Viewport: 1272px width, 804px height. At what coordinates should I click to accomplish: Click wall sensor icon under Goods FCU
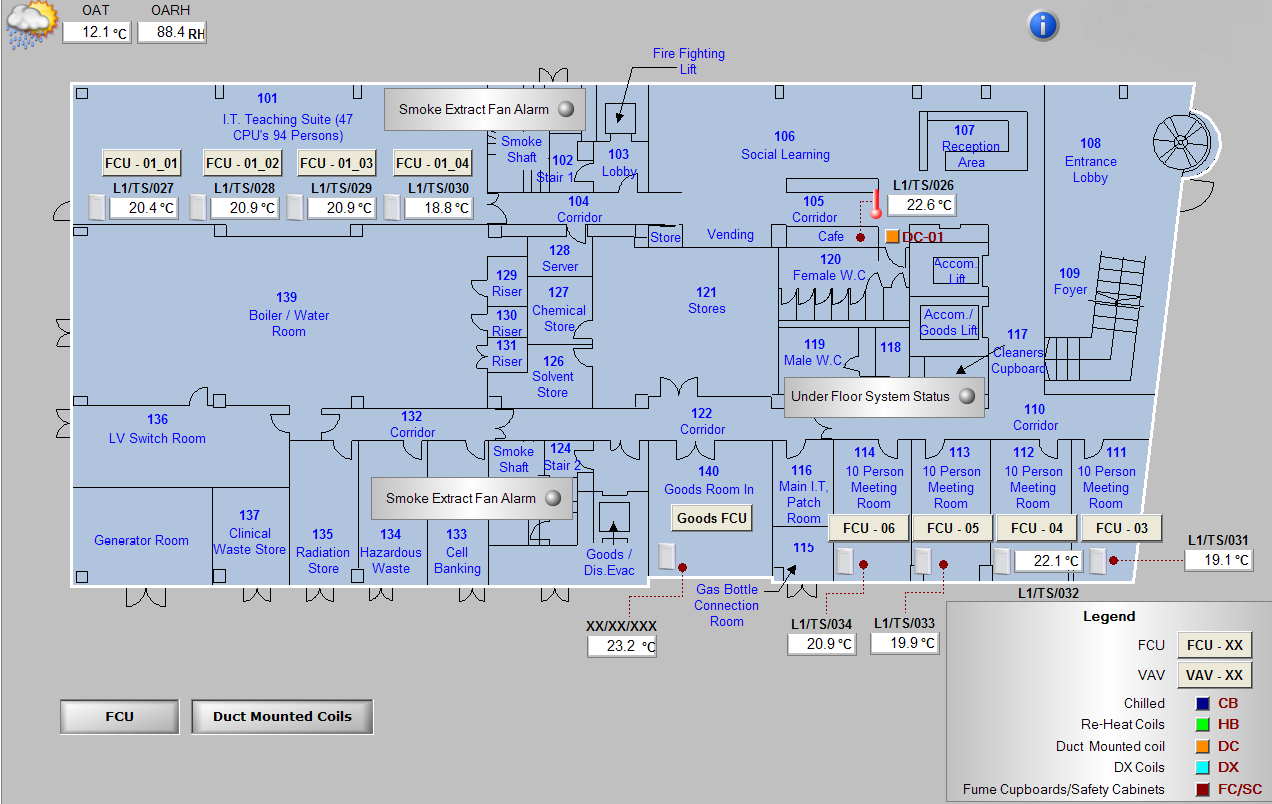[x=667, y=555]
